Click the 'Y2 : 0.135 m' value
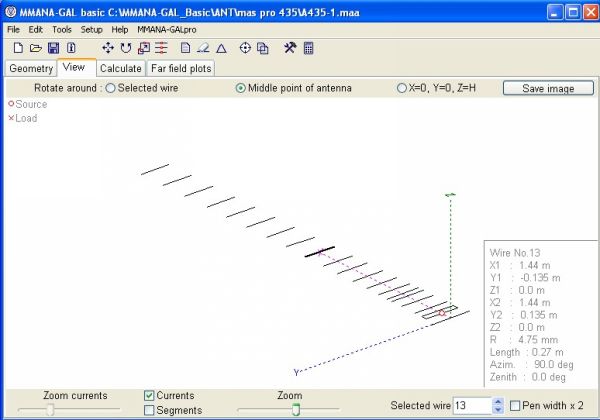 click(x=523, y=315)
